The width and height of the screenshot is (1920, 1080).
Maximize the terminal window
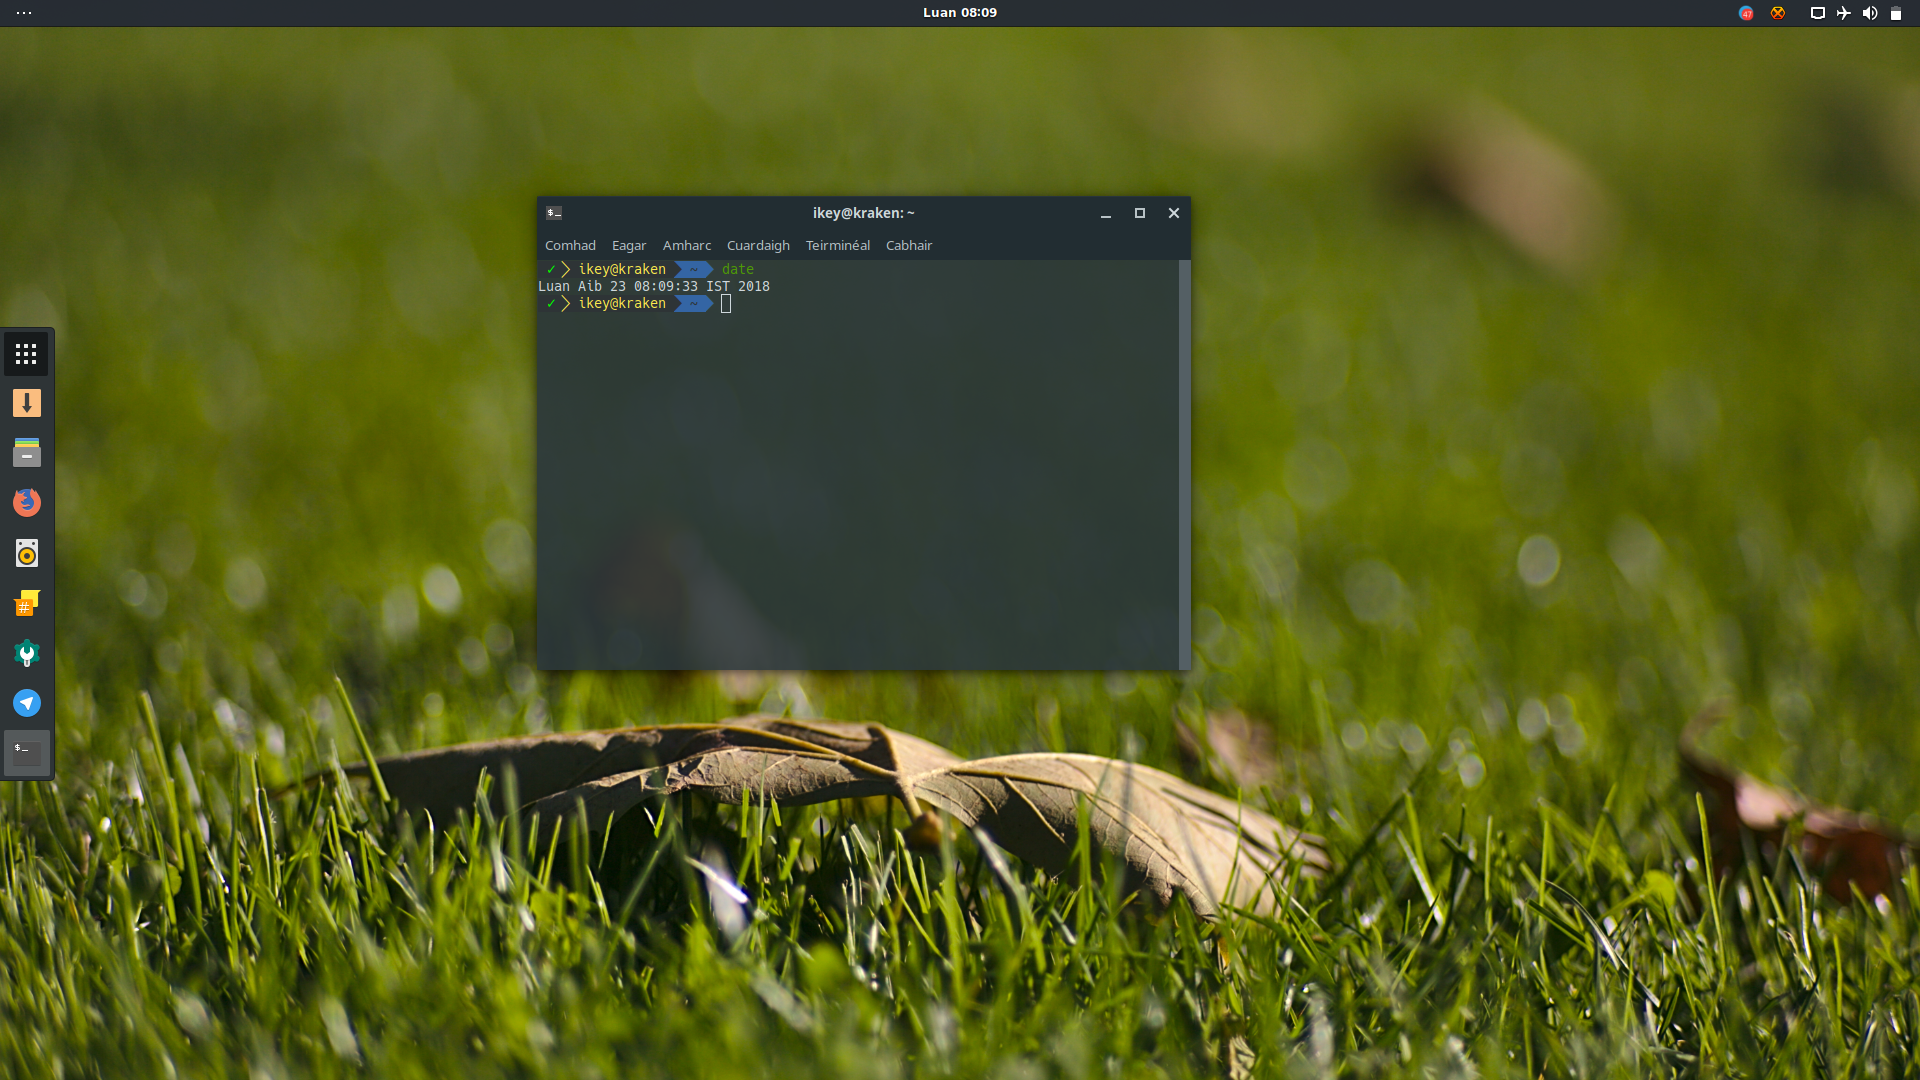[x=1140, y=213]
